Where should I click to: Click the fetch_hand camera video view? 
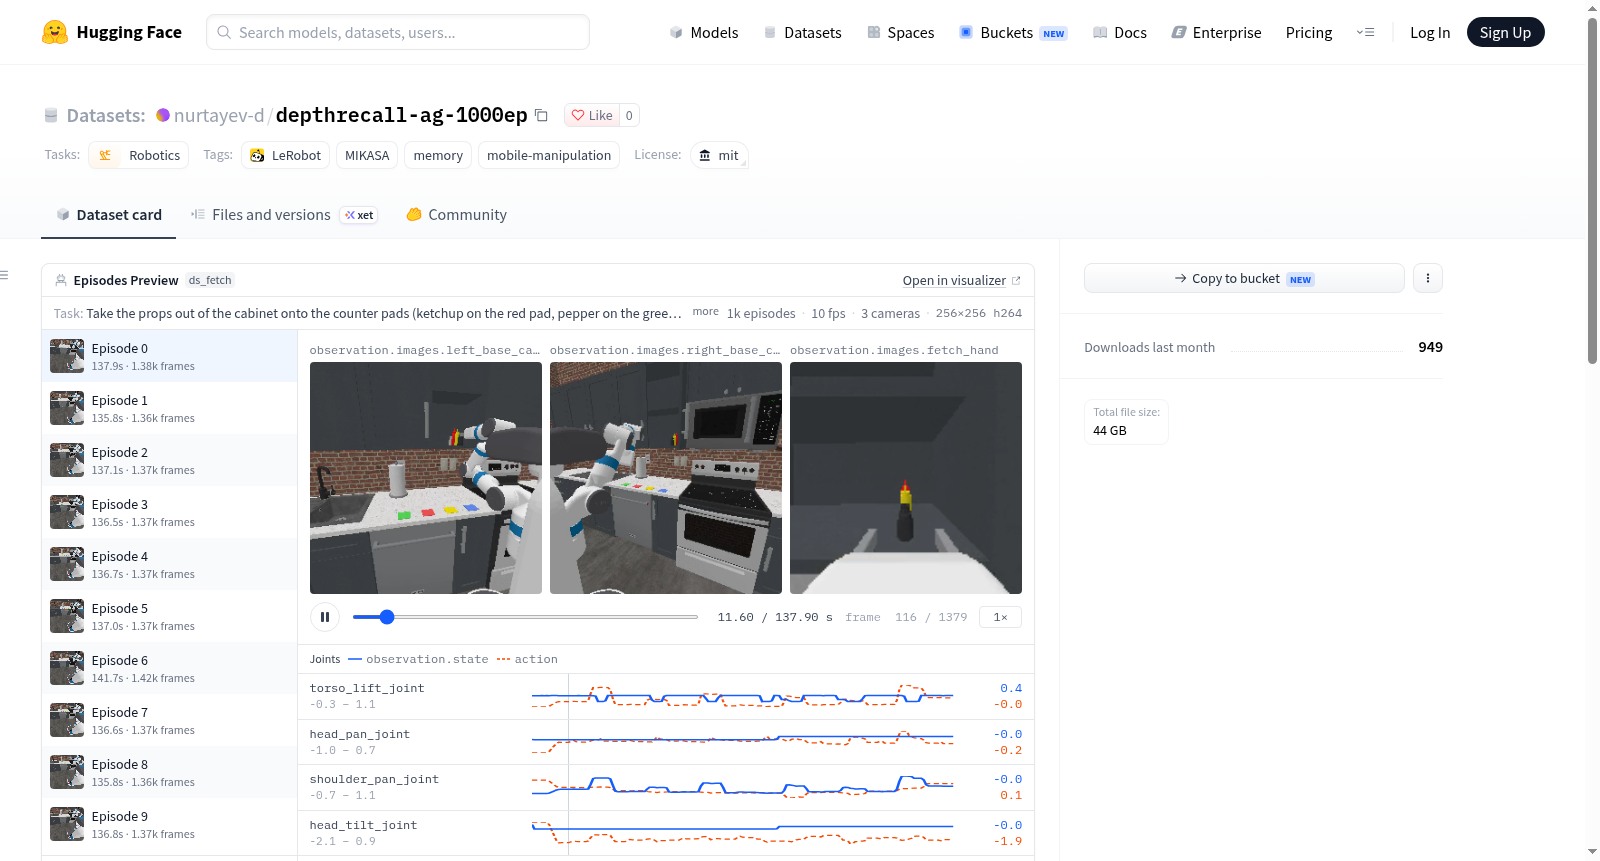coord(906,478)
